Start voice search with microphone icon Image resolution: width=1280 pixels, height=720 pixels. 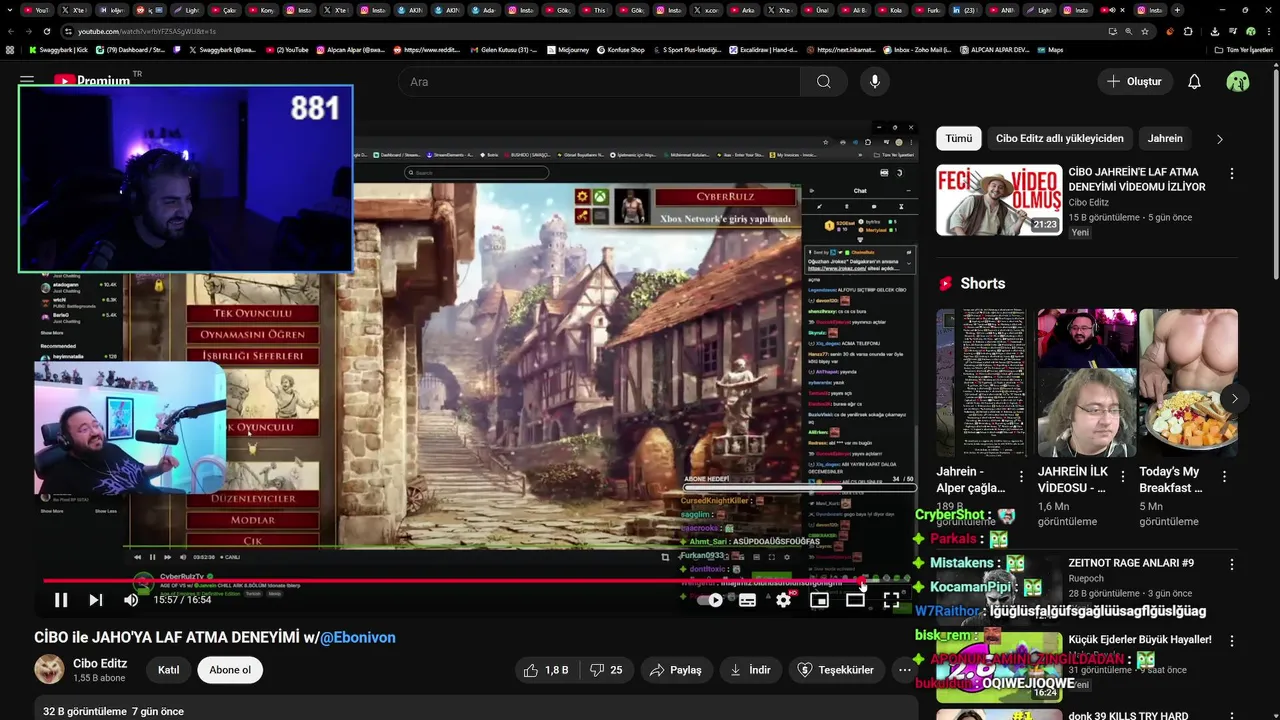[x=875, y=82]
